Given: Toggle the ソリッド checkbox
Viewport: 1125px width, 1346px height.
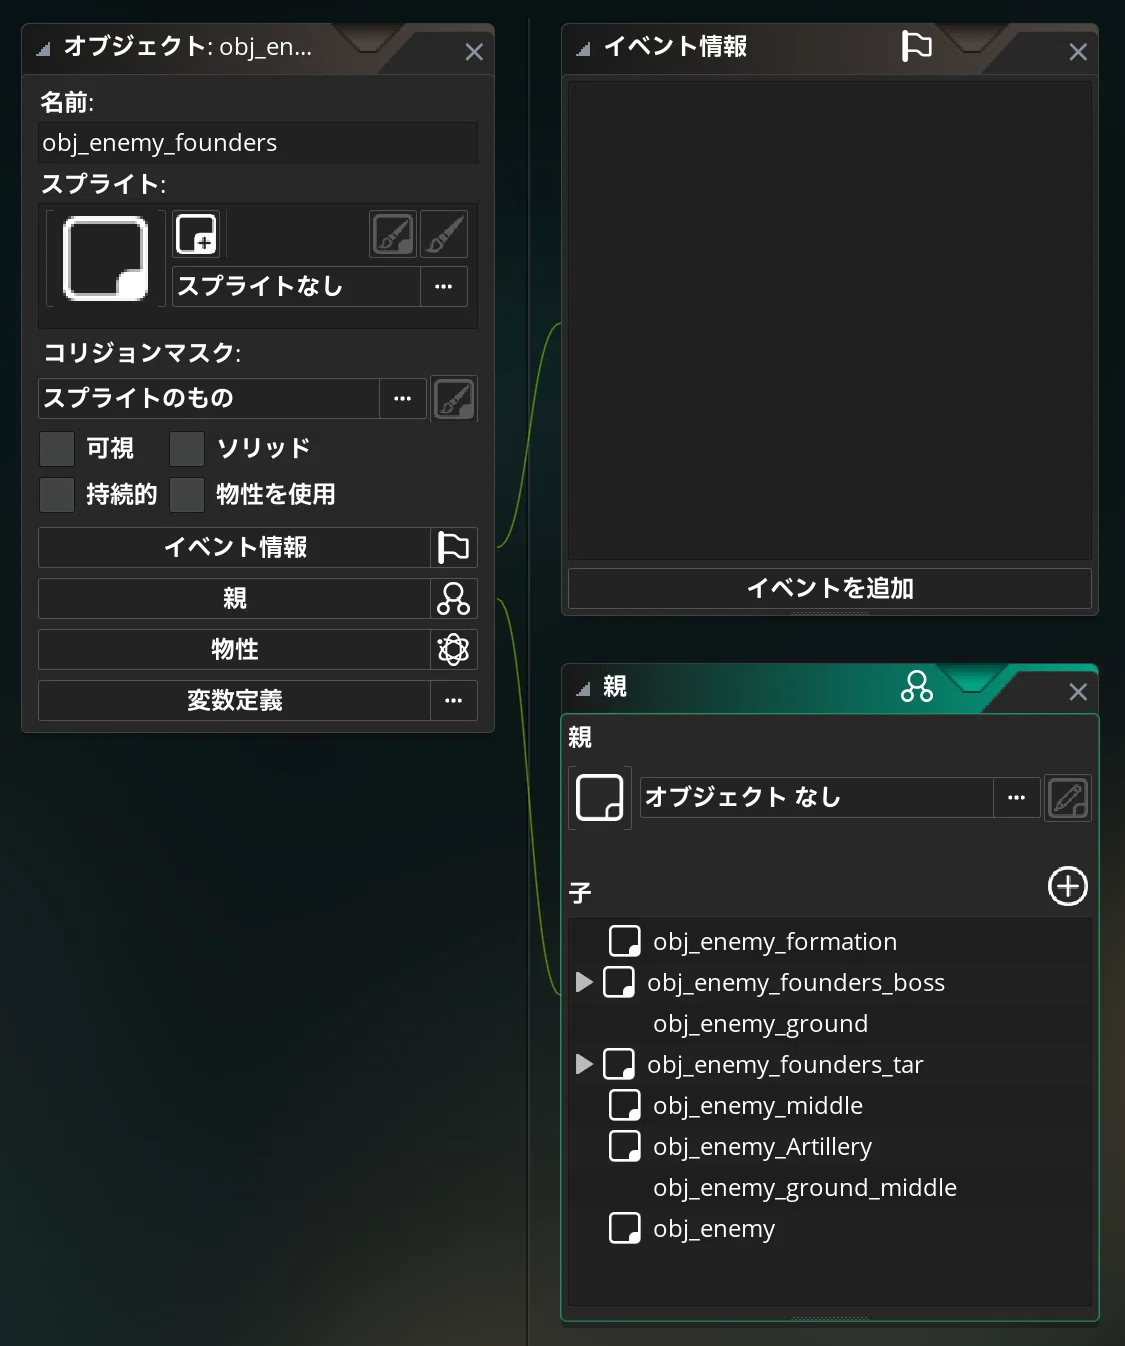Looking at the screenshot, I should [187, 449].
